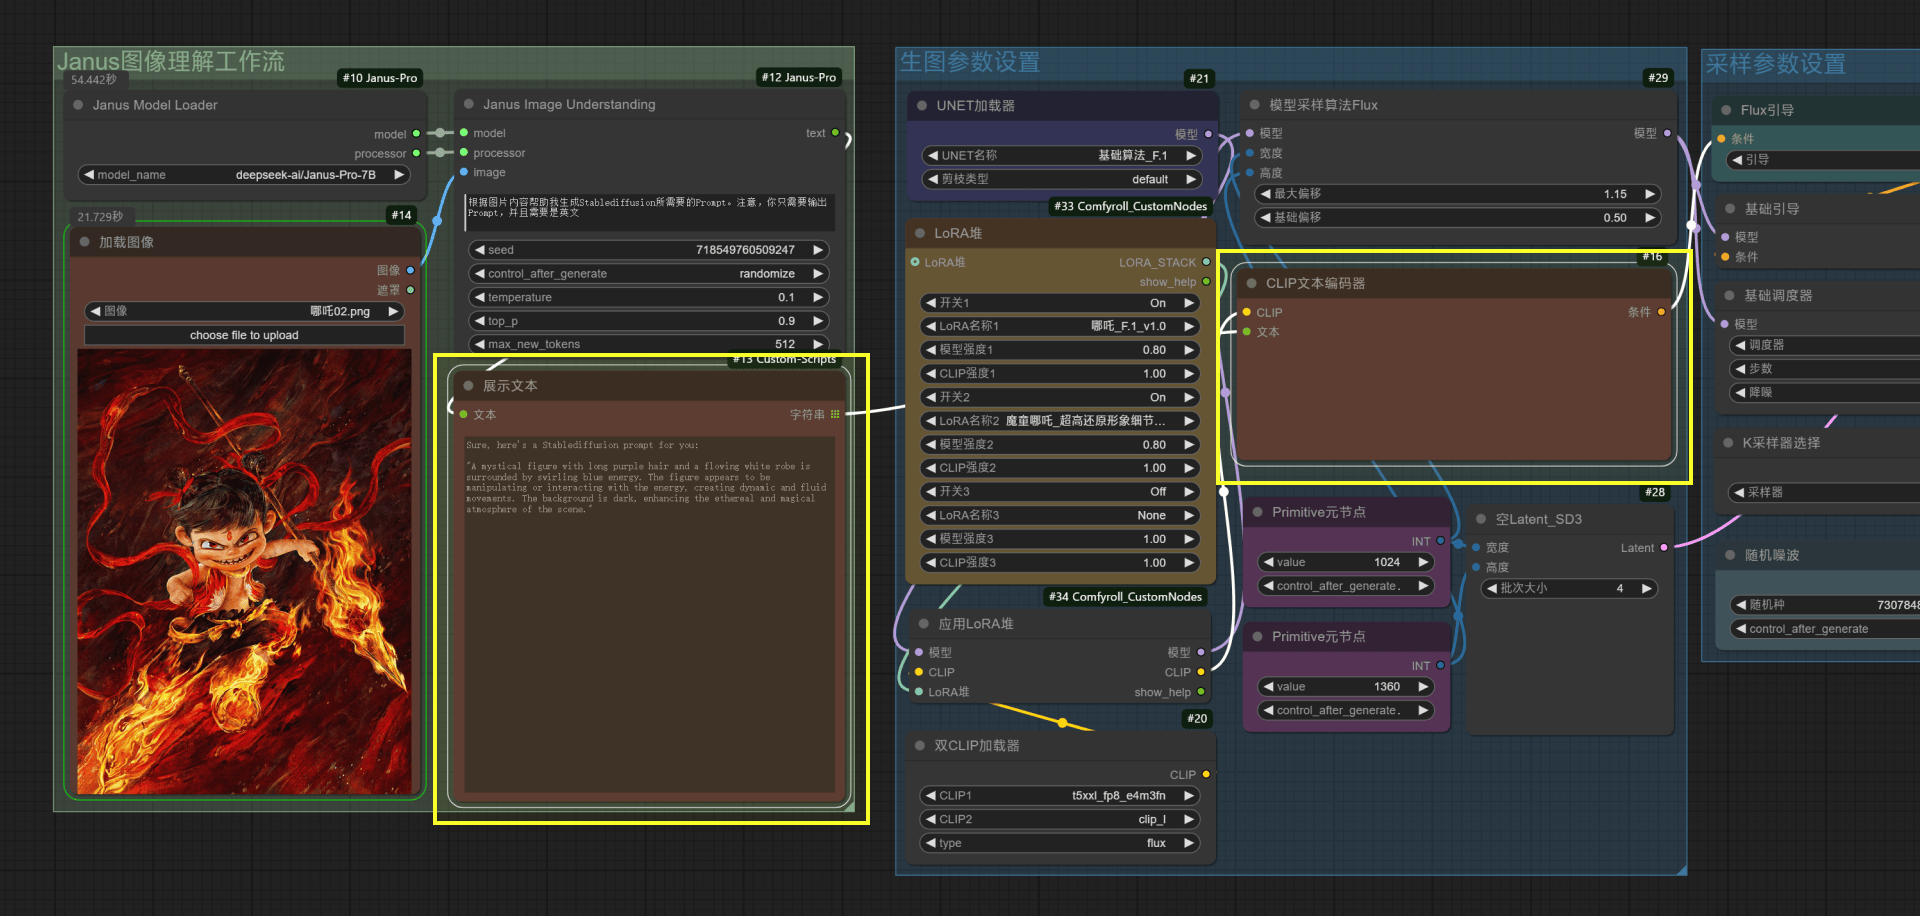Click the LORA_STACK output port
Screen dimensions: 1920x916
[1206, 262]
